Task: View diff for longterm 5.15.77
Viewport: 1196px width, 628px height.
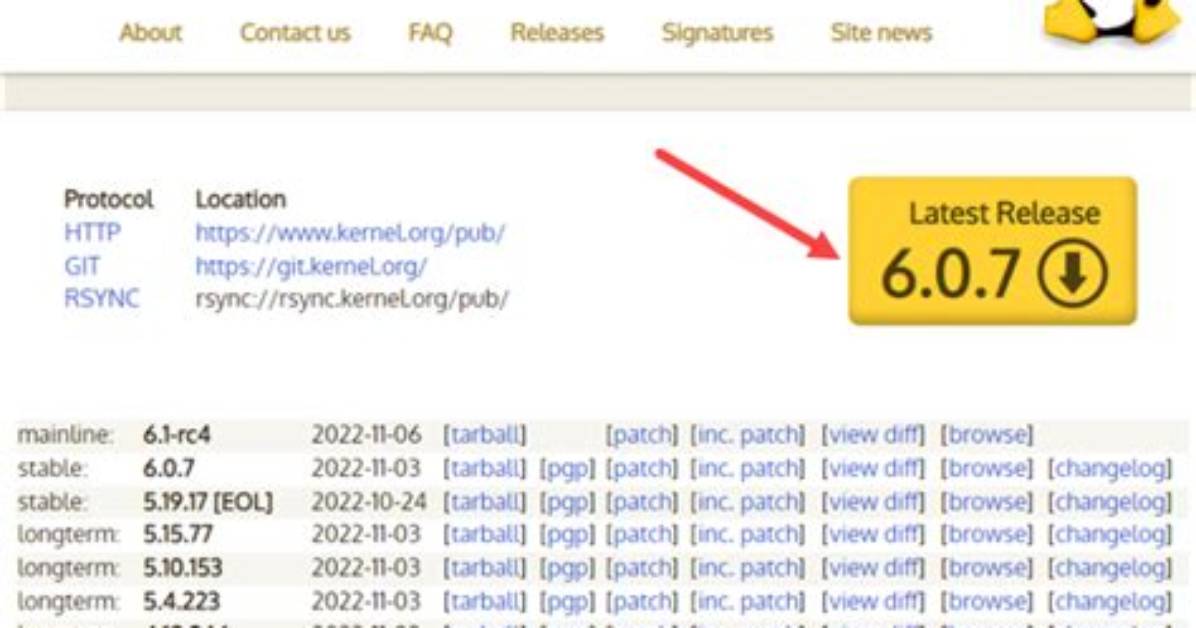Action: [x=873, y=534]
